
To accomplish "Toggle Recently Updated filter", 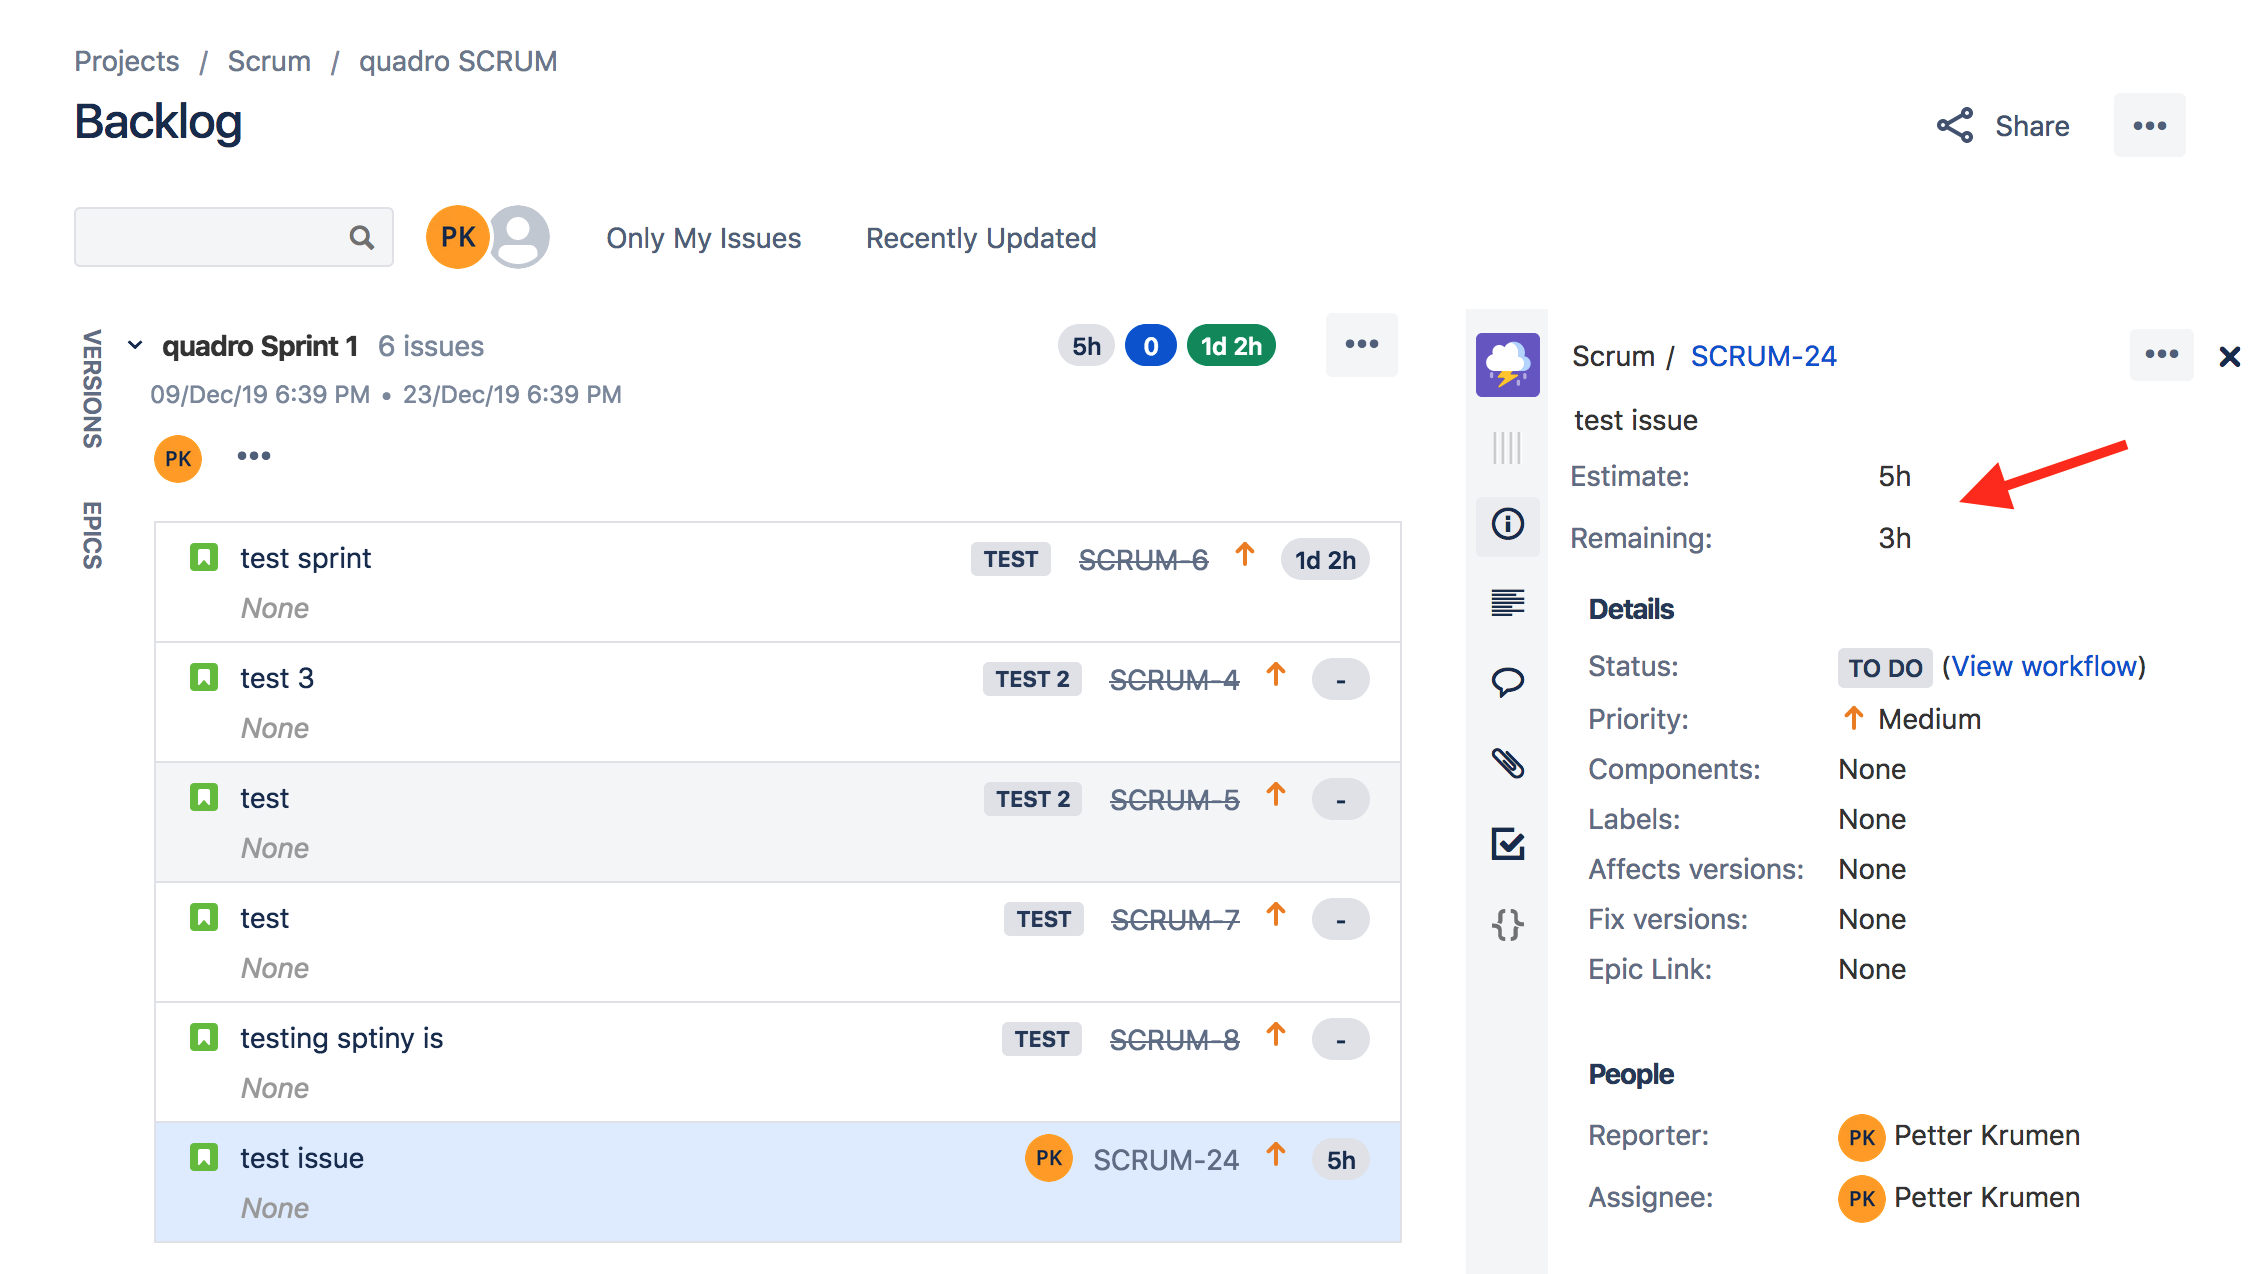I will click(x=980, y=238).
